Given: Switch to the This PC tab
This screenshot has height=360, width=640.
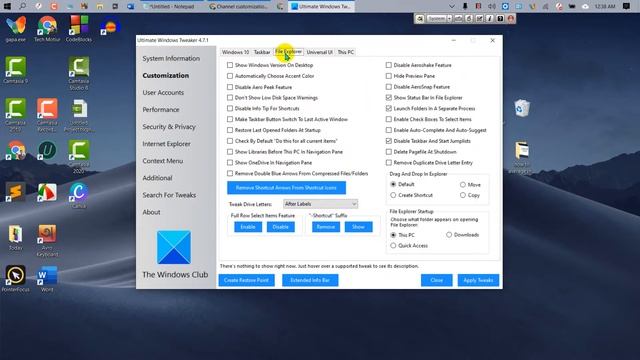Looking at the screenshot, I should pos(345,52).
